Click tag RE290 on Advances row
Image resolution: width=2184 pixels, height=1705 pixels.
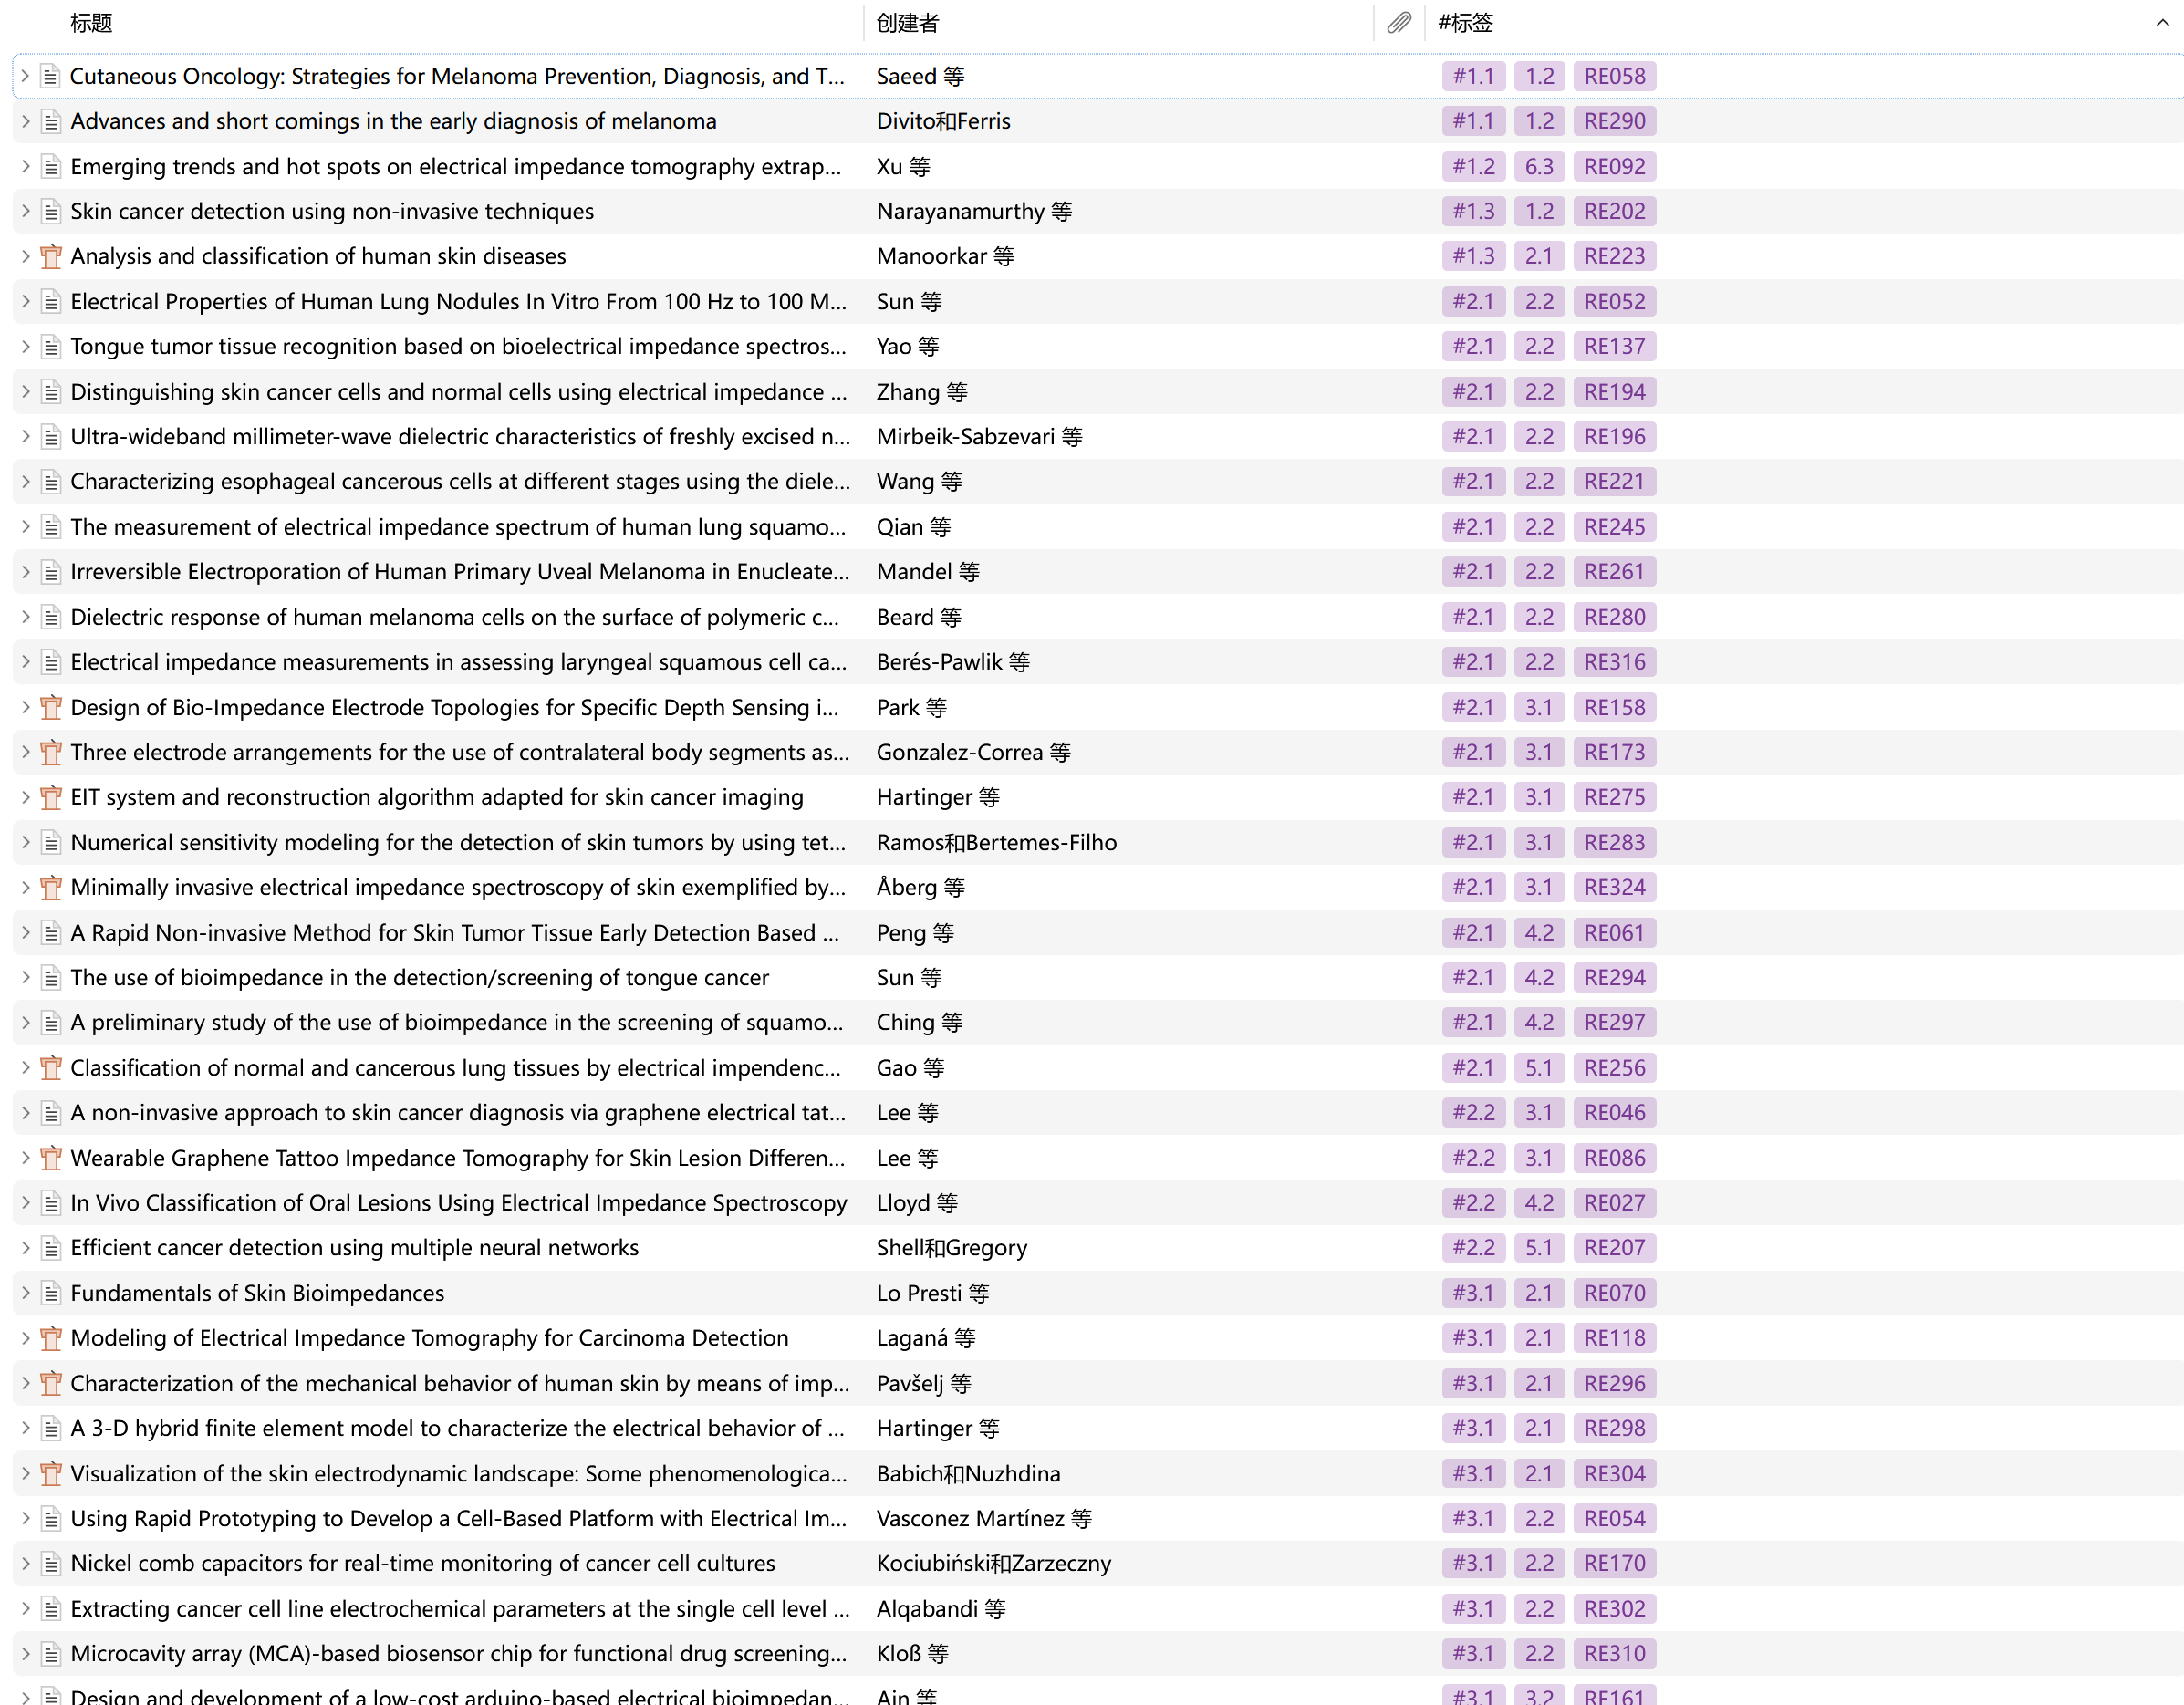click(x=1614, y=121)
